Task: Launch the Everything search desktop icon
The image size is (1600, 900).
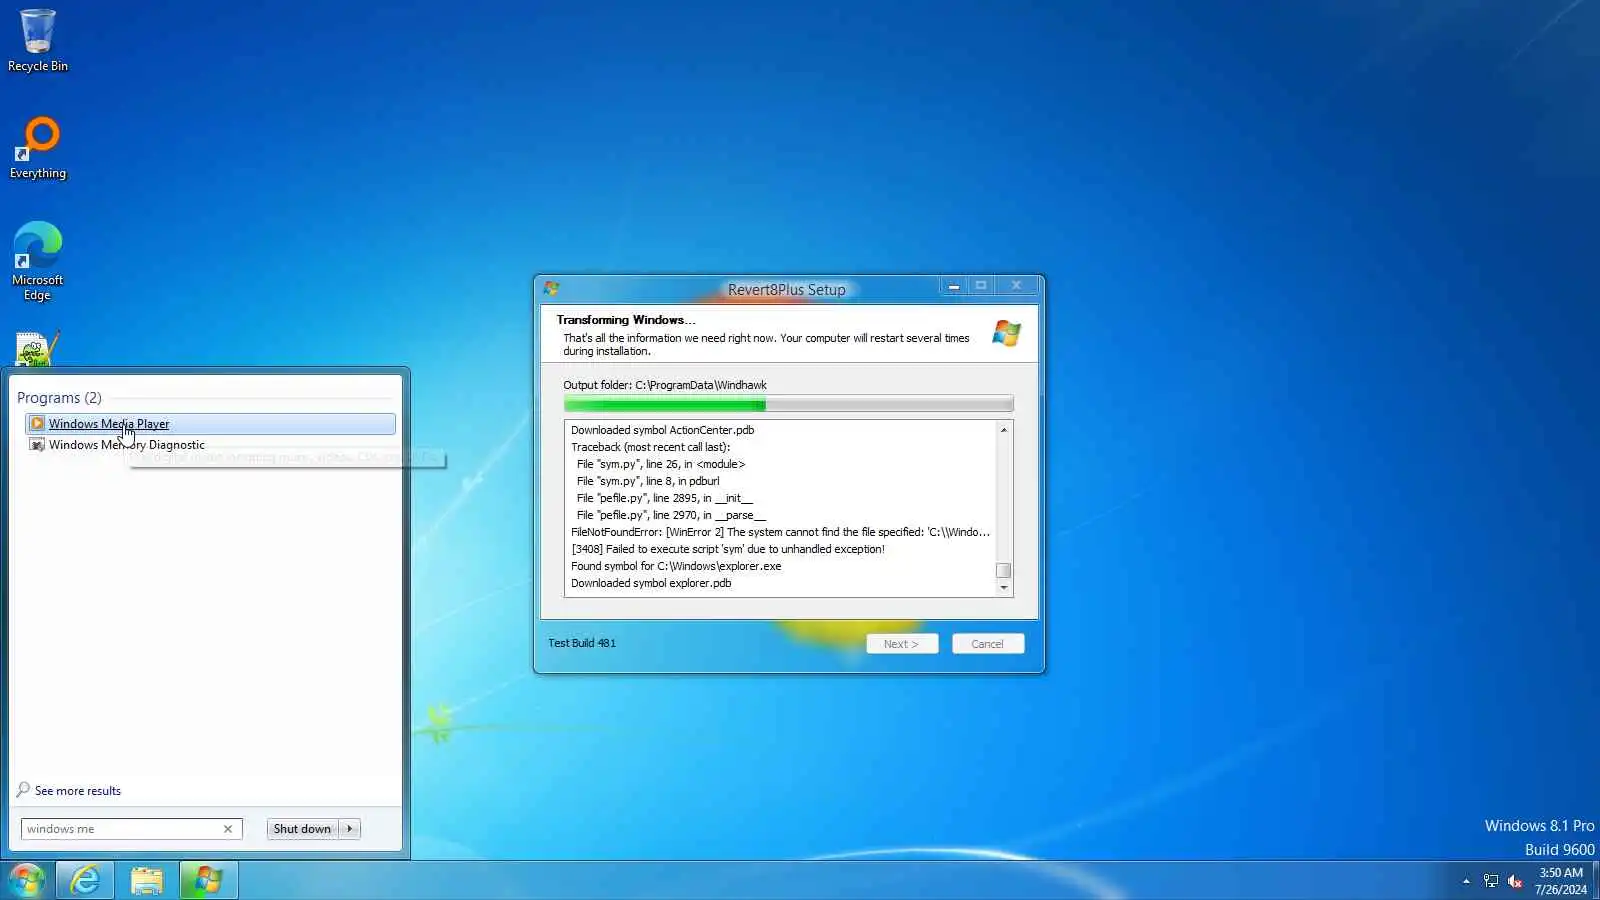Action: (x=38, y=148)
